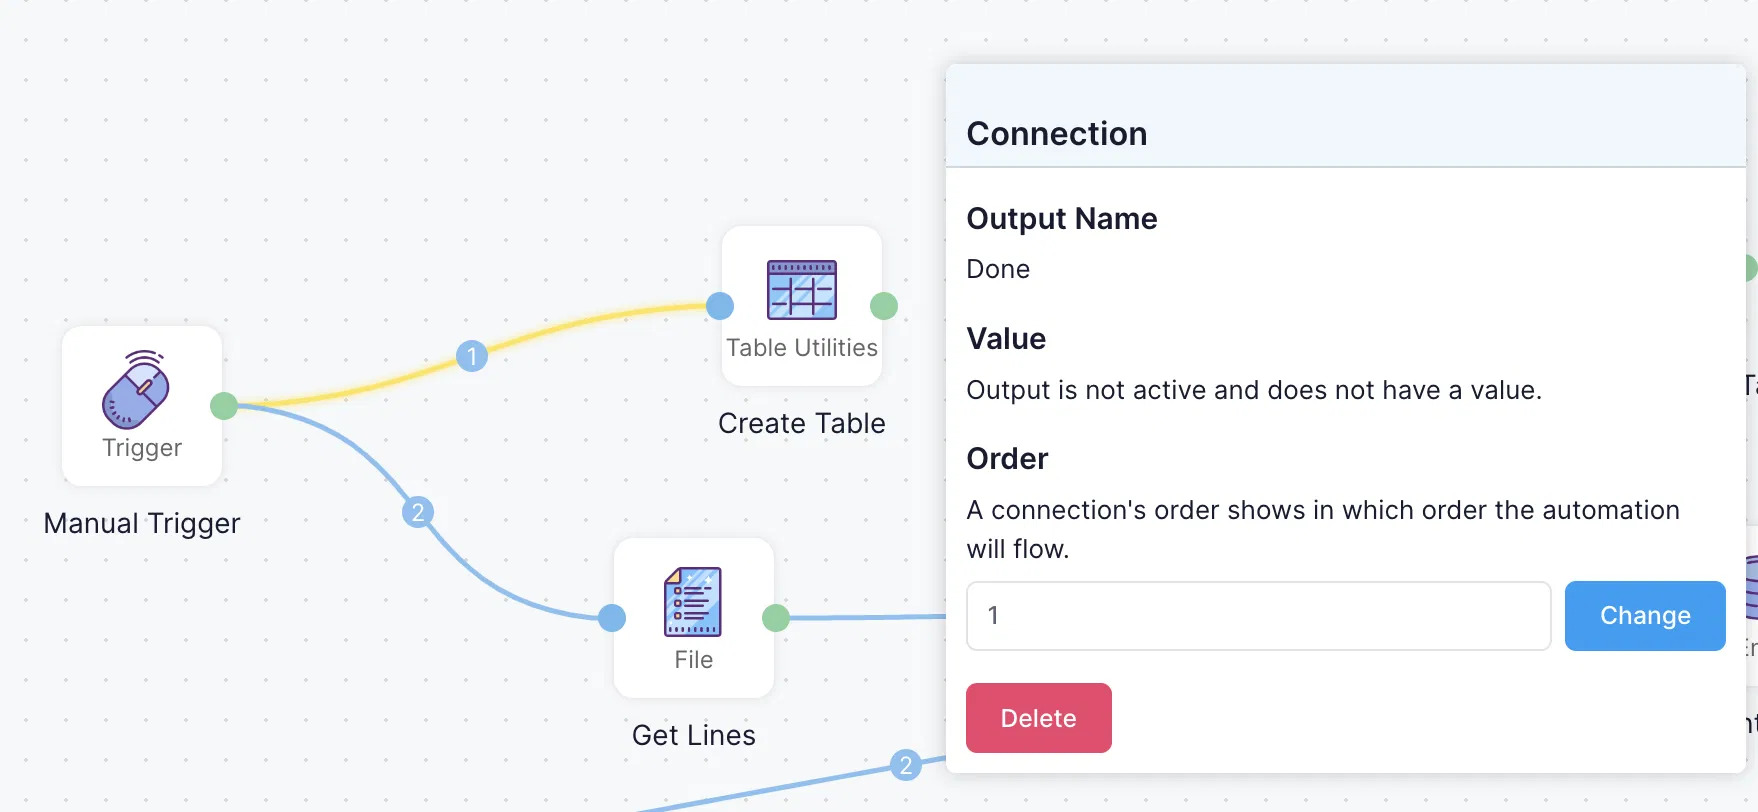This screenshot has width=1758, height=812.
Task: Click the Manual Trigger mouse icon
Action: pos(136,391)
